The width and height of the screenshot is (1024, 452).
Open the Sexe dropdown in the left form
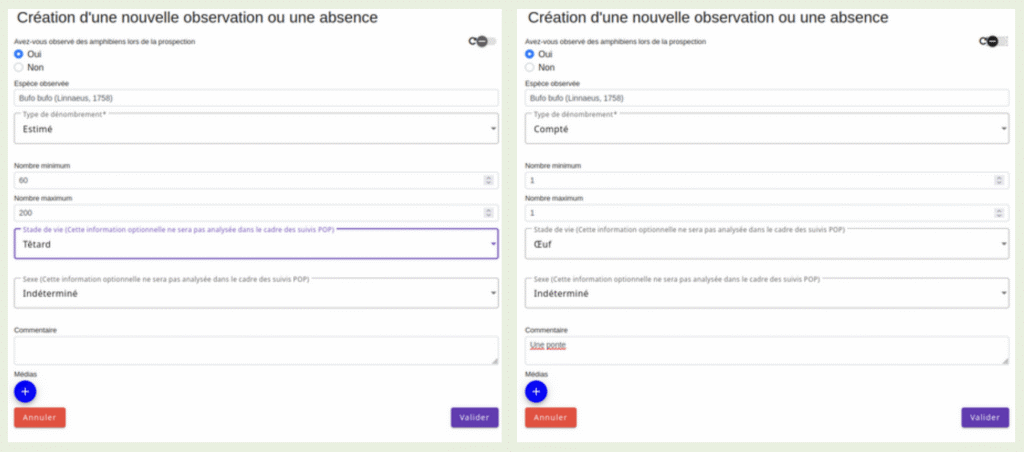[256, 293]
